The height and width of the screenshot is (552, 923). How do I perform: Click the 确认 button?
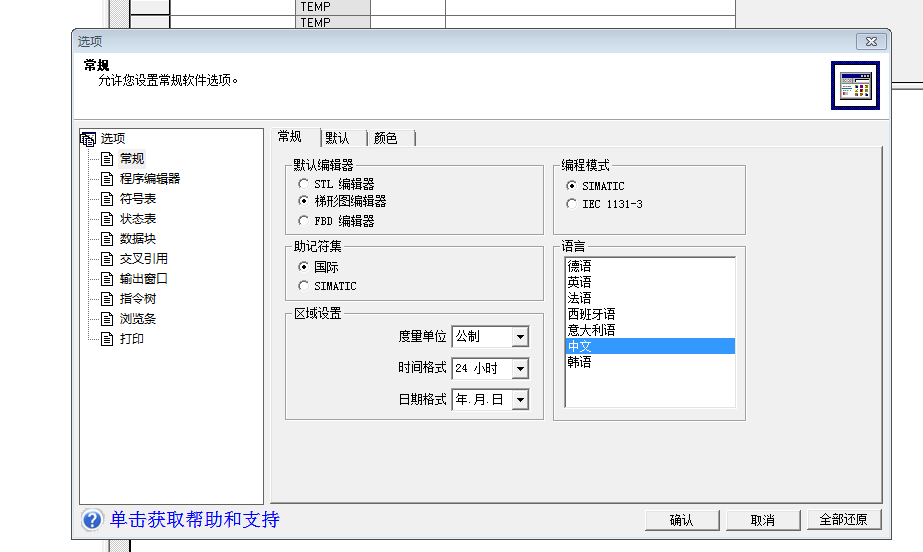[681, 520]
